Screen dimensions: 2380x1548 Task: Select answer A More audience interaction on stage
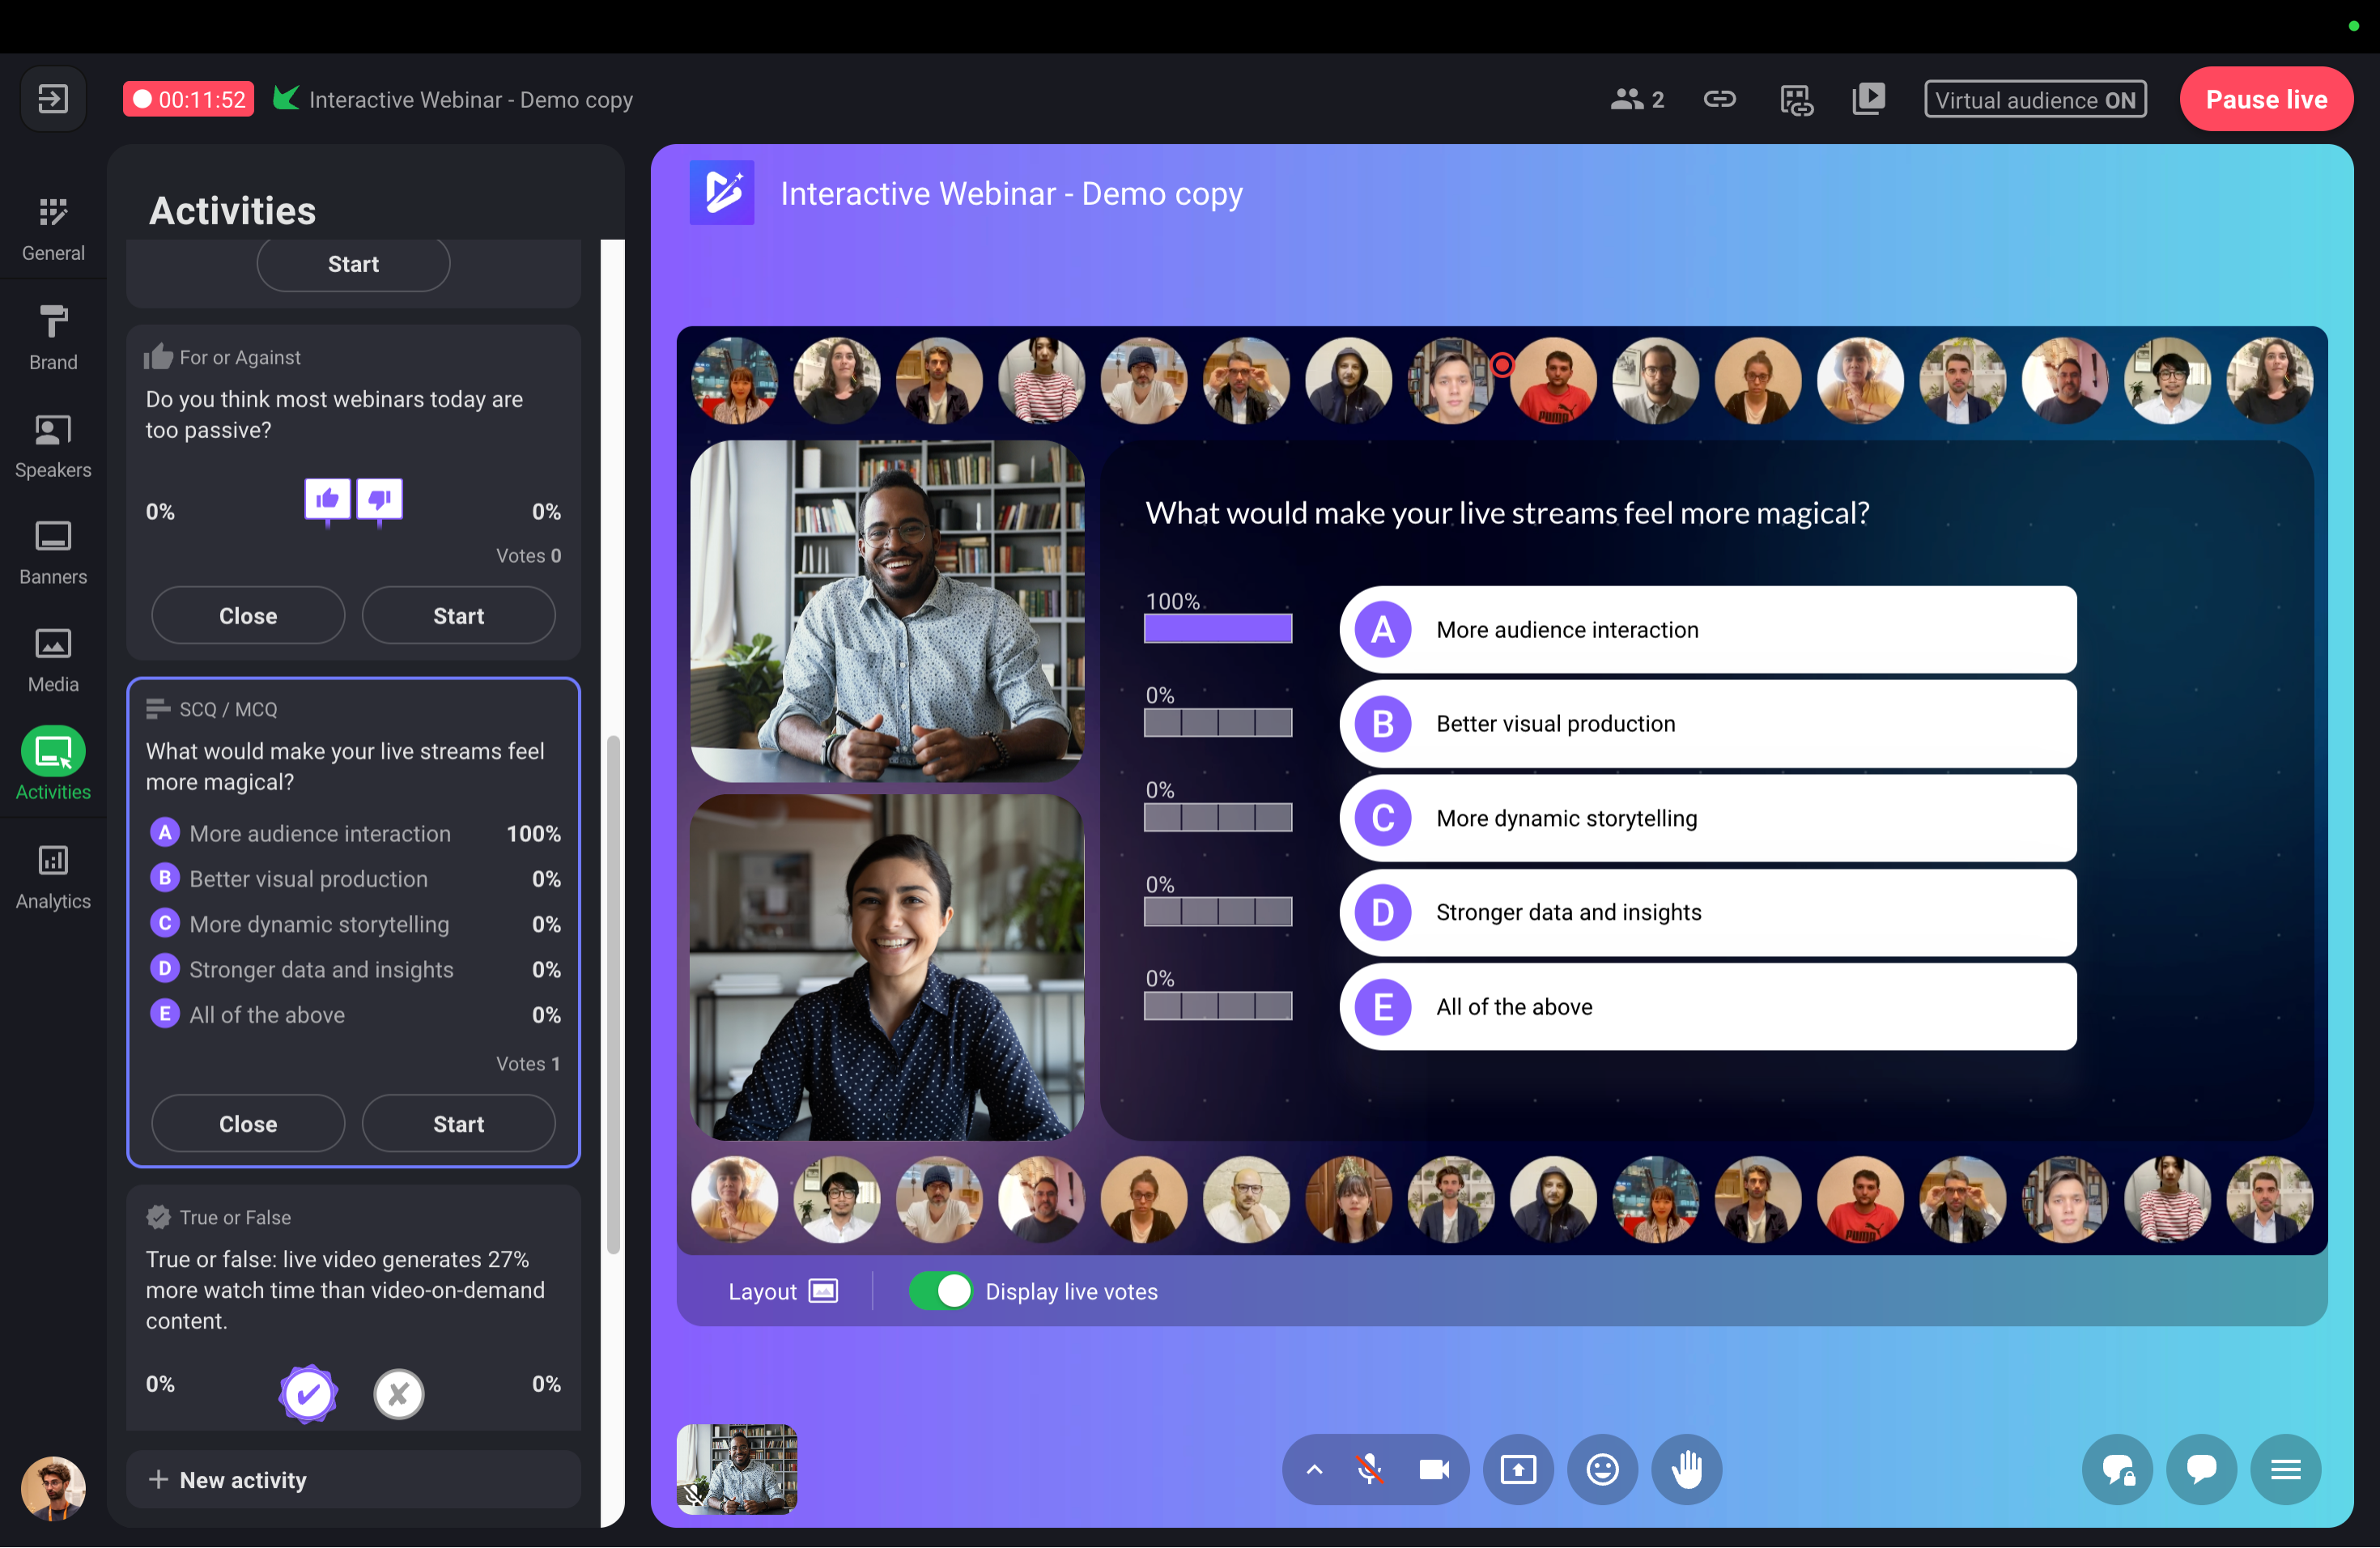click(x=1707, y=630)
